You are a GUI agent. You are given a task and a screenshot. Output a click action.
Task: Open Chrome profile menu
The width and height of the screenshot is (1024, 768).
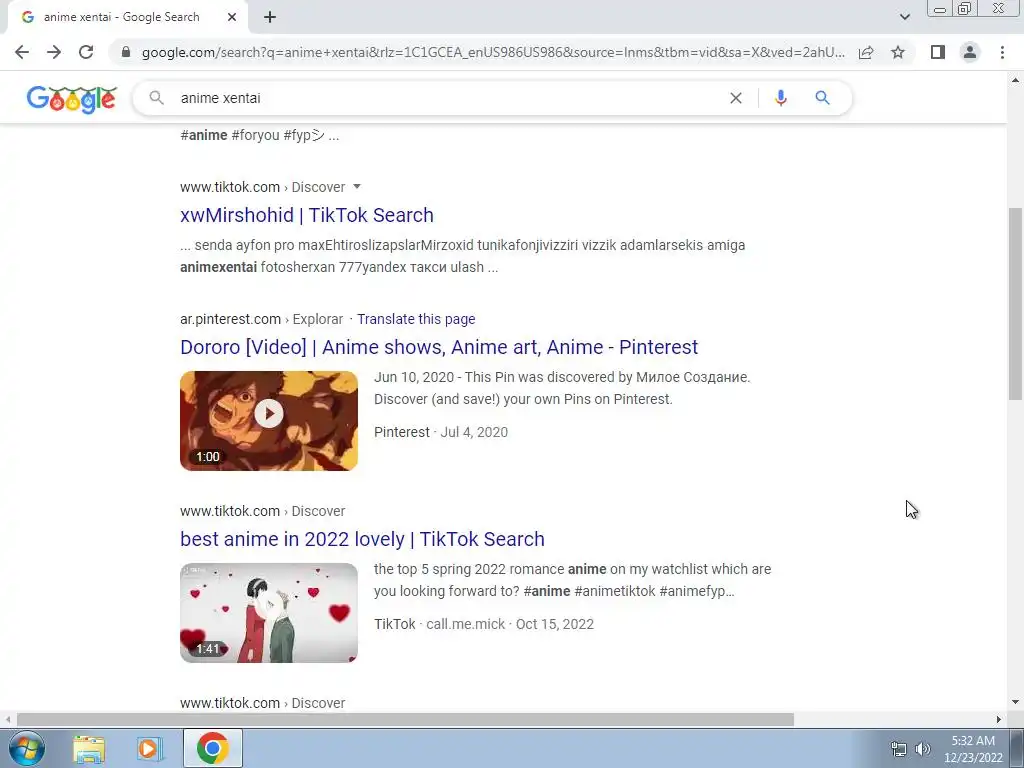point(970,52)
